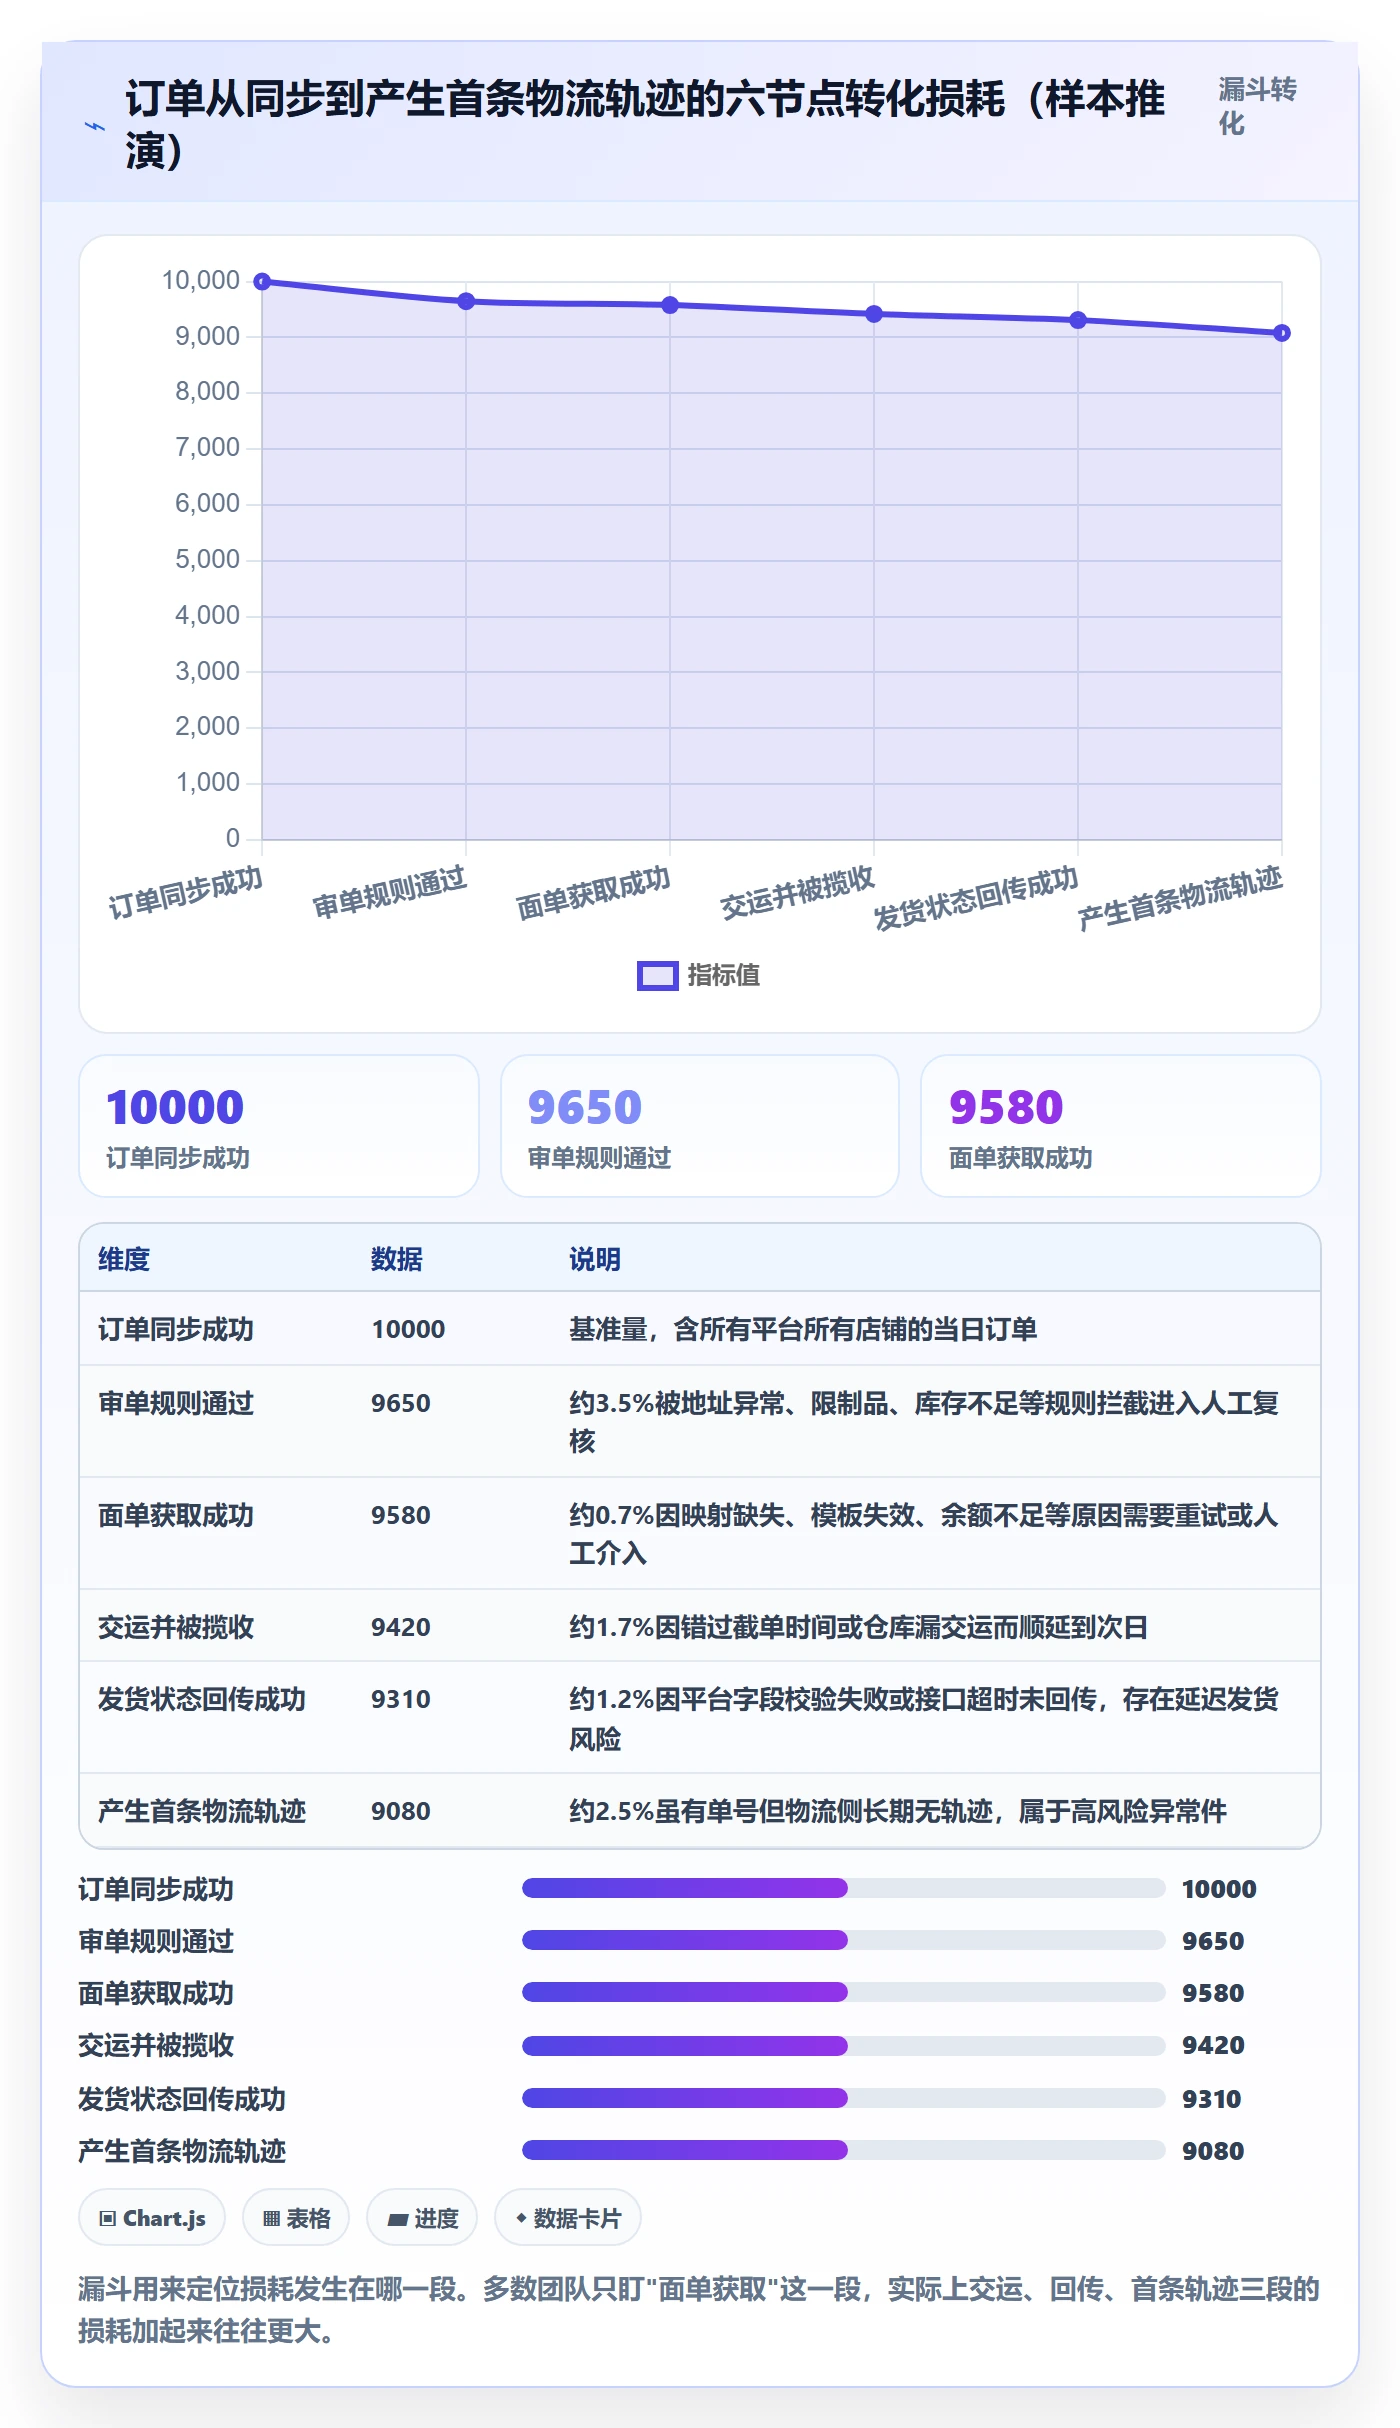Select the chart point for 交运并被揽收

[874, 314]
